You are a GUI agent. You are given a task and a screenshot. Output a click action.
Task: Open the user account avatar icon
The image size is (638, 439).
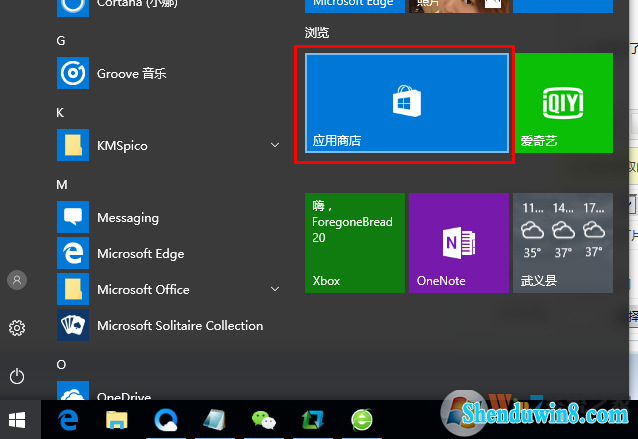(17, 280)
